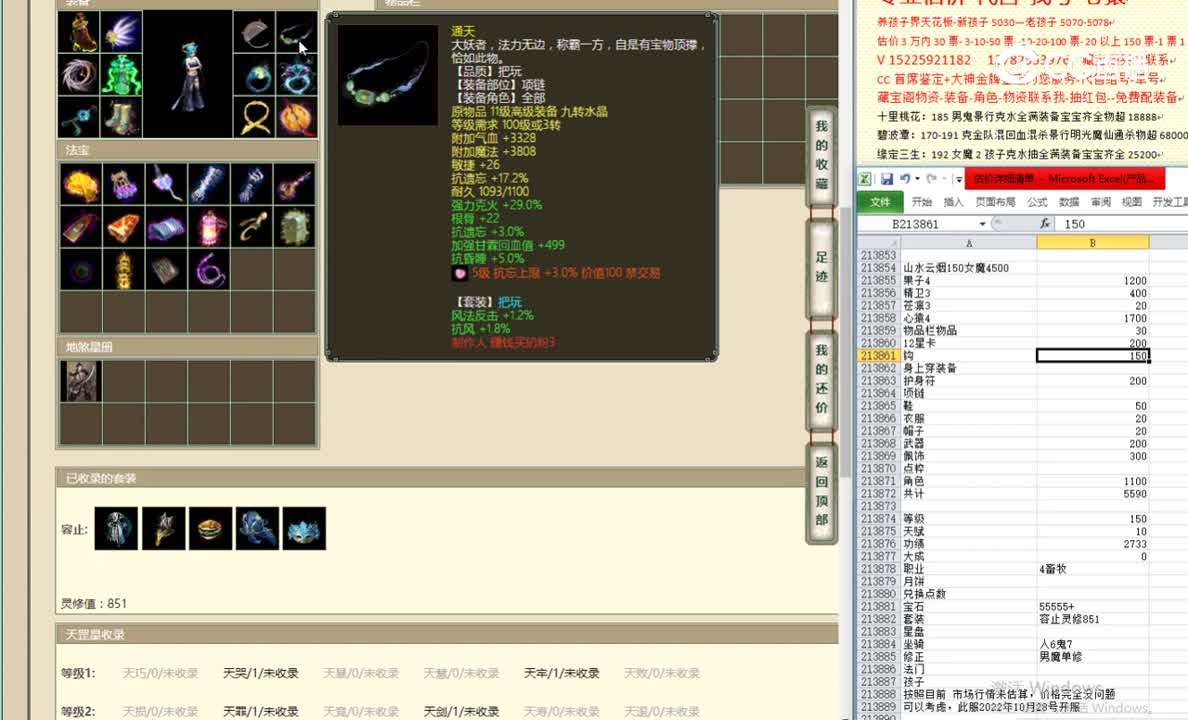Select the golden hook treasure icon
Screen dimensions: 1188x720
(x=252, y=227)
